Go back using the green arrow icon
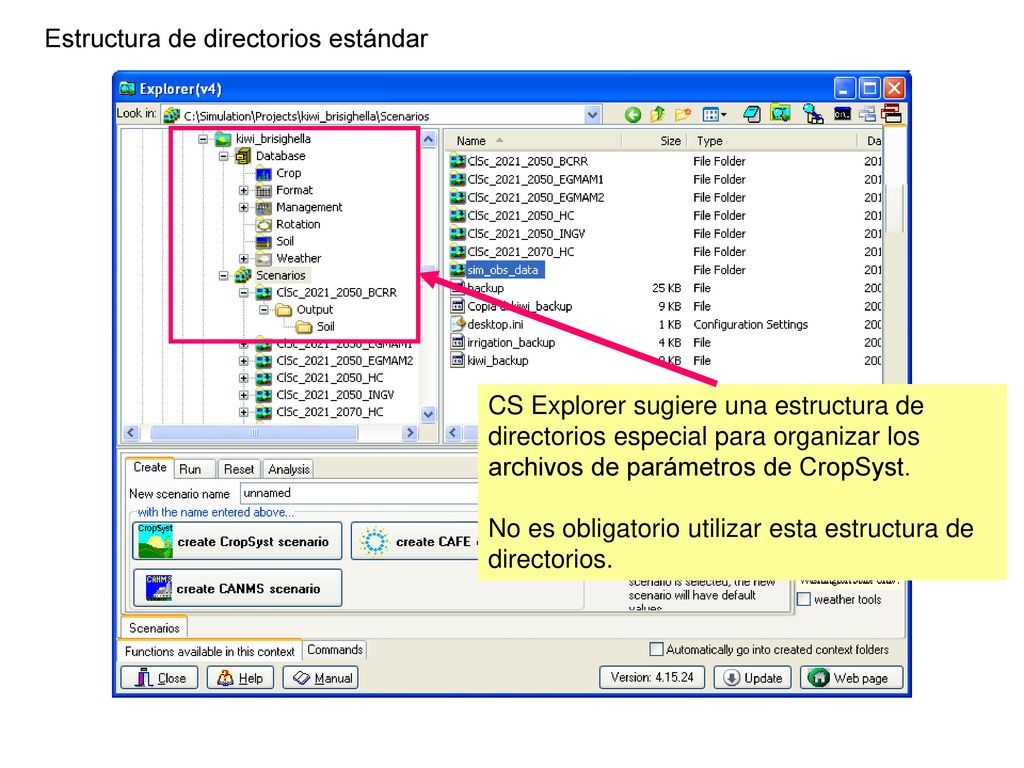1024x768 pixels. [x=632, y=115]
